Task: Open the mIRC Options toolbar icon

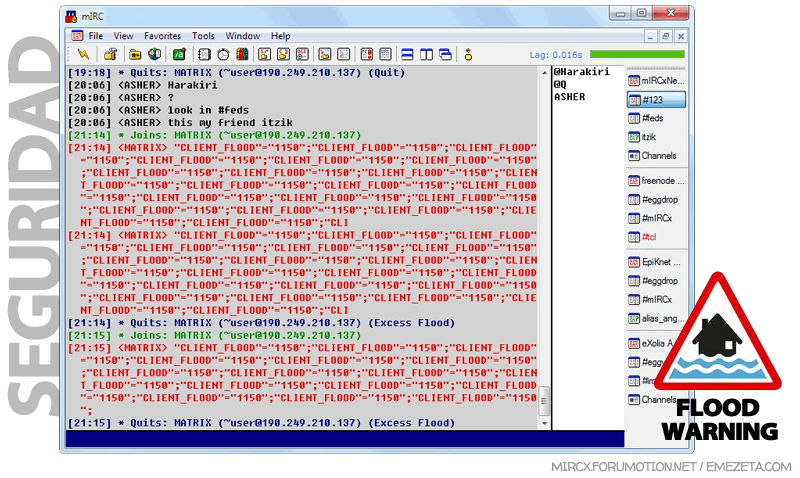Action: coord(110,54)
